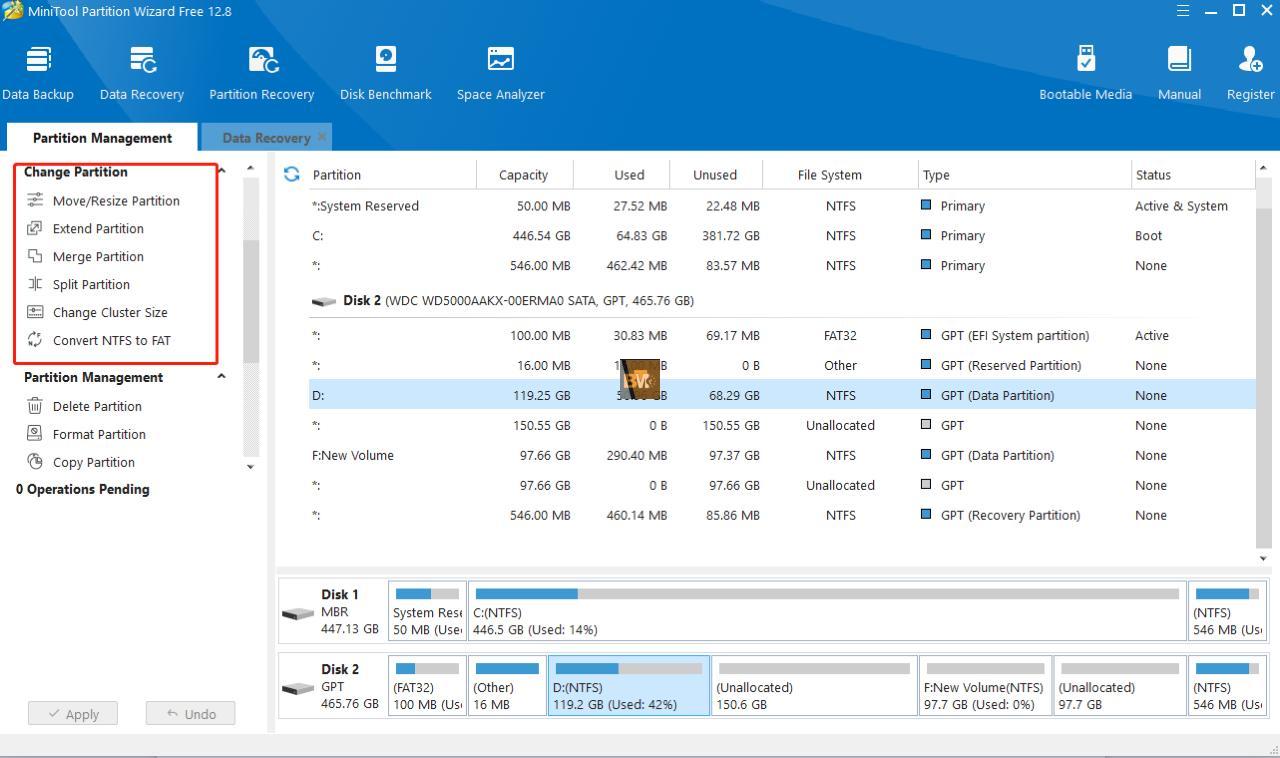1280x758 pixels.
Task: Choose Move/Resize Partition action
Action: pyautogui.click(x=116, y=201)
